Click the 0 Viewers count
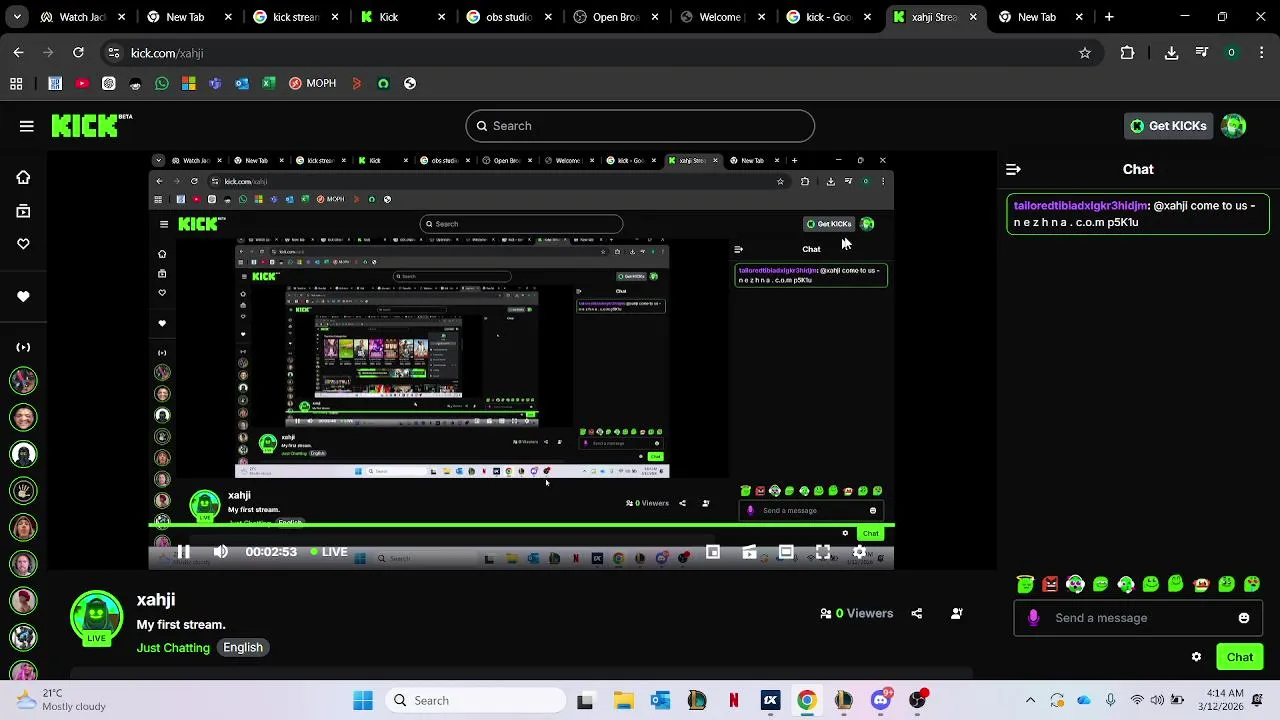Image resolution: width=1280 pixels, height=720 pixels. [857, 614]
